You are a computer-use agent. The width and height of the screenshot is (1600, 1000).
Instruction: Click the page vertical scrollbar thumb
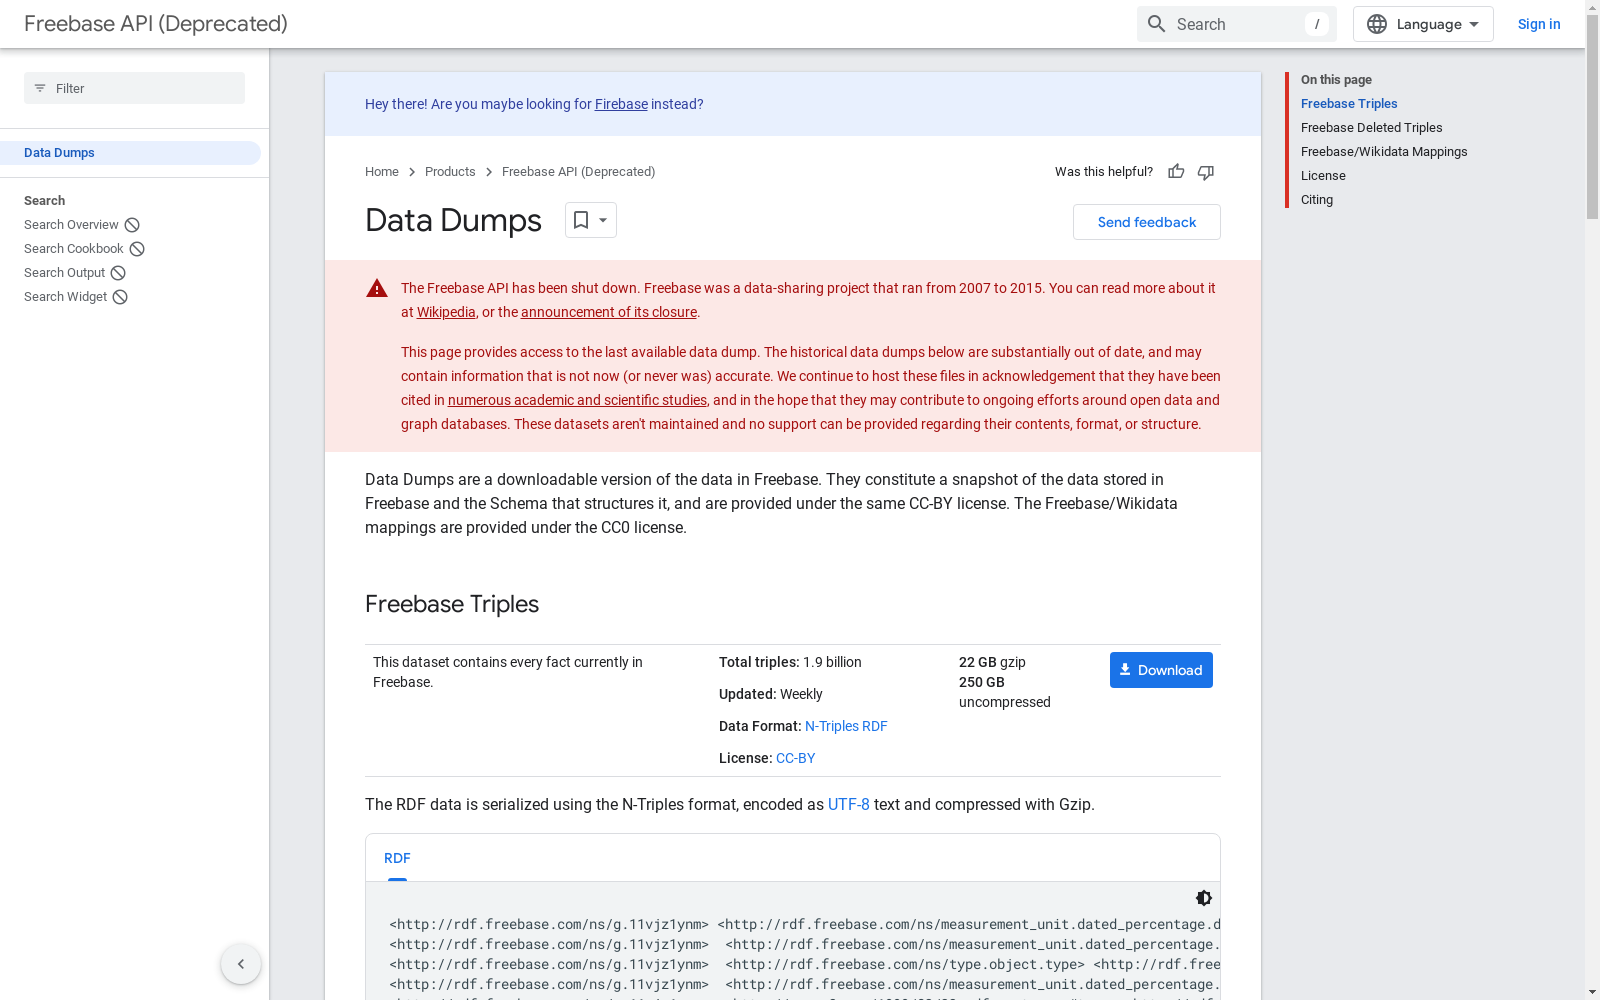pyautogui.click(x=1592, y=118)
